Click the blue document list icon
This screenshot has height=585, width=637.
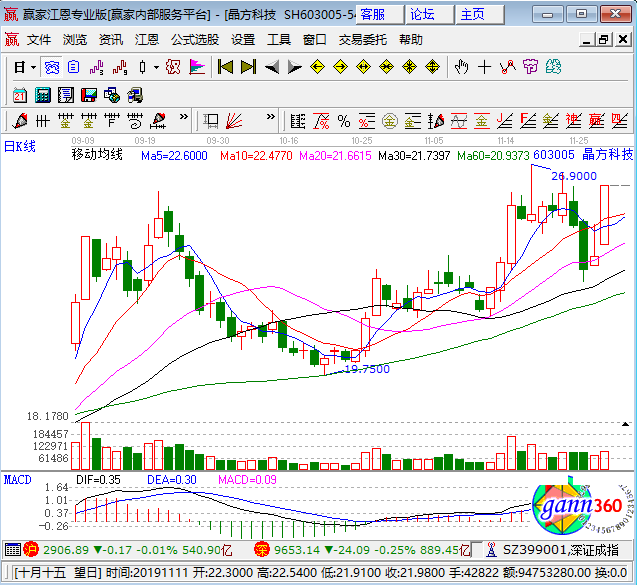click(x=74, y=67)
